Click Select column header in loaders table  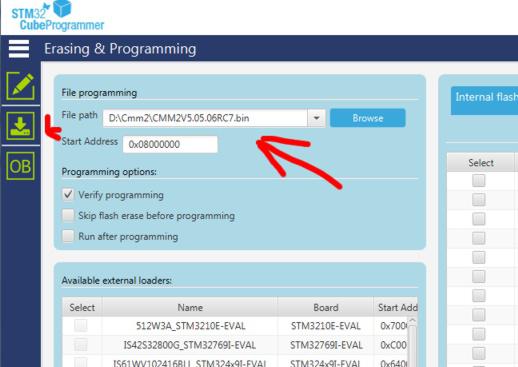pos(82,307)
